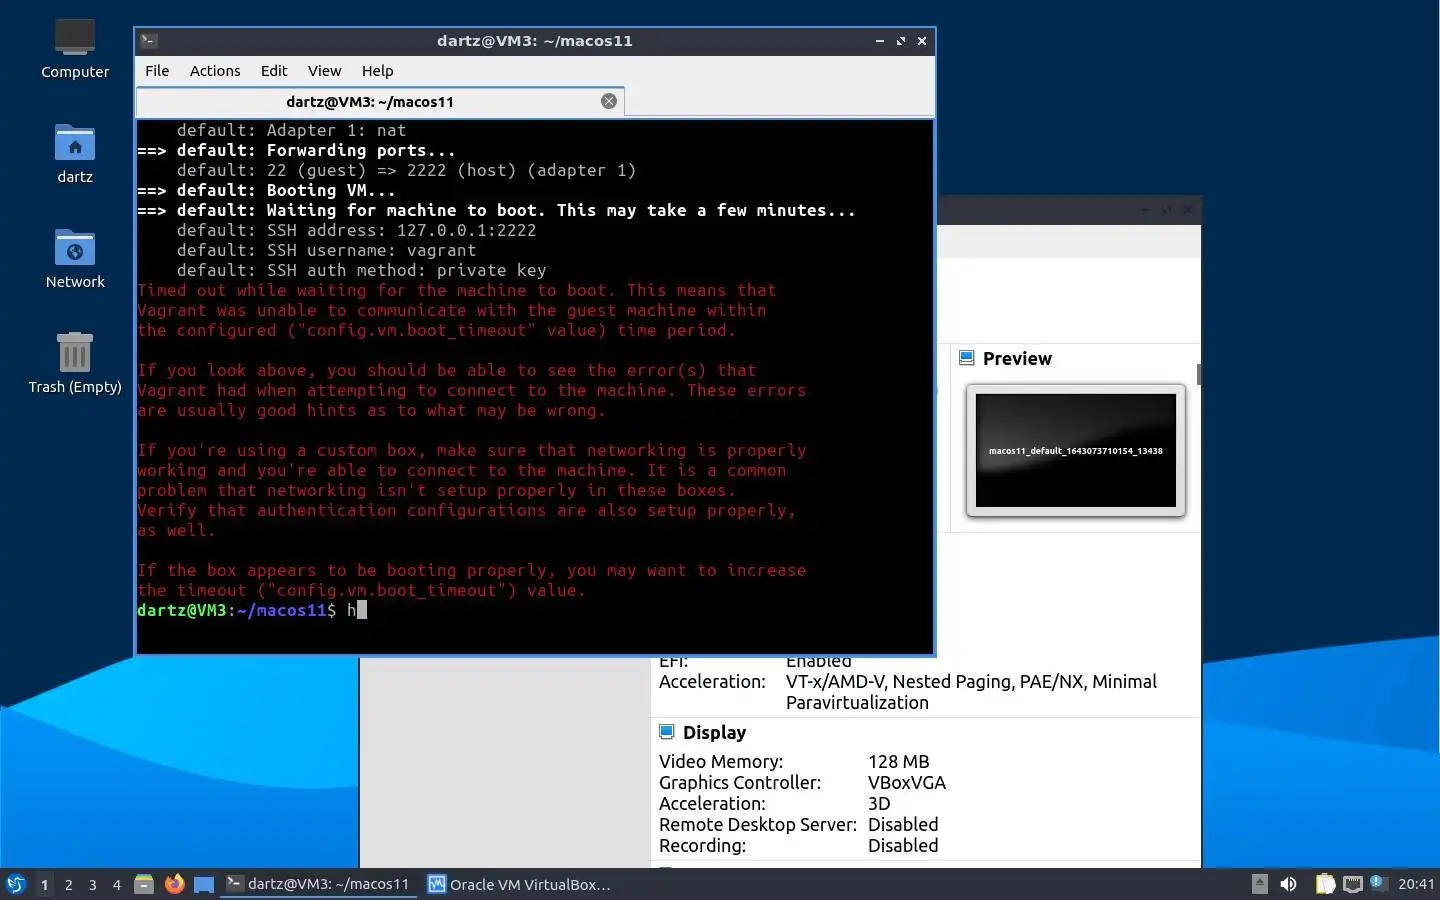Close the terminal window
Screen dimensions: 1440x900
click(x=922, y=41)
